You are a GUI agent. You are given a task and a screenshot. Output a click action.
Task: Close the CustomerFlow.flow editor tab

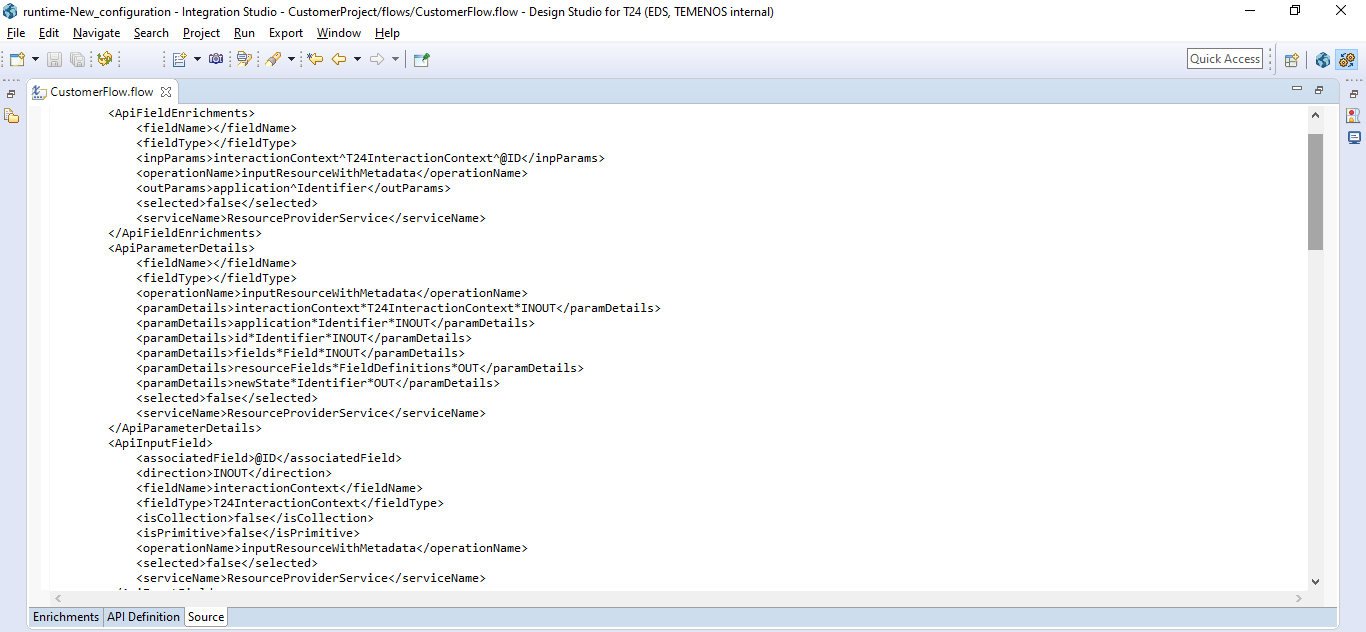[x=167, y=92]
